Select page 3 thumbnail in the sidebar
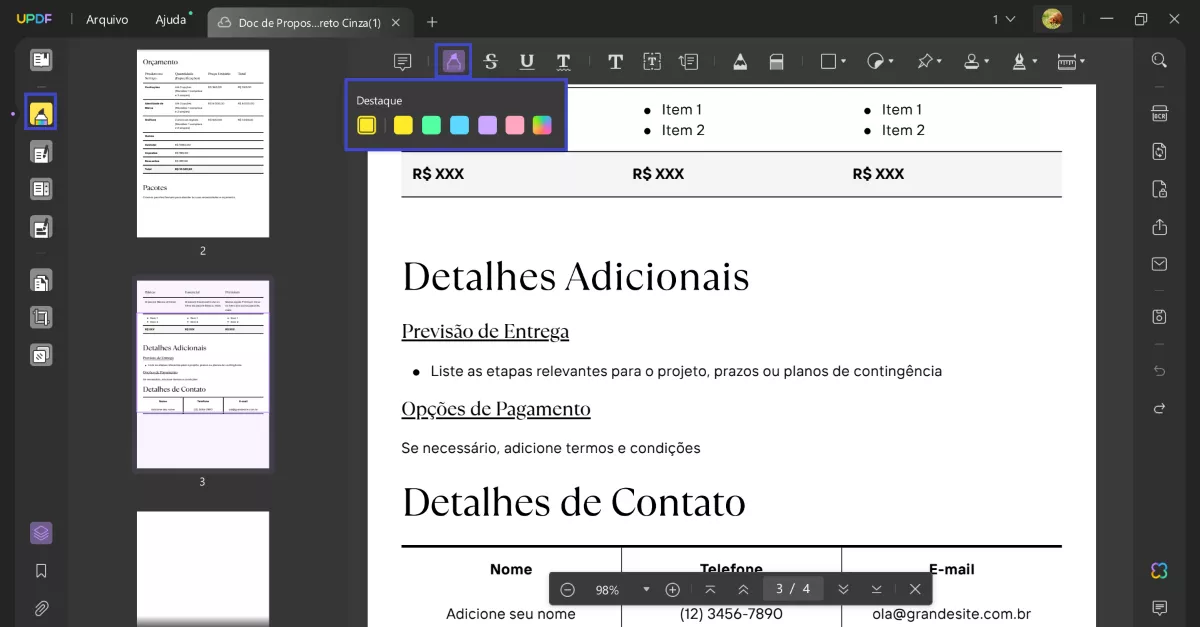Image resolution: width=1200 pixels, height=627 pixels. click(x=202, y=373)
